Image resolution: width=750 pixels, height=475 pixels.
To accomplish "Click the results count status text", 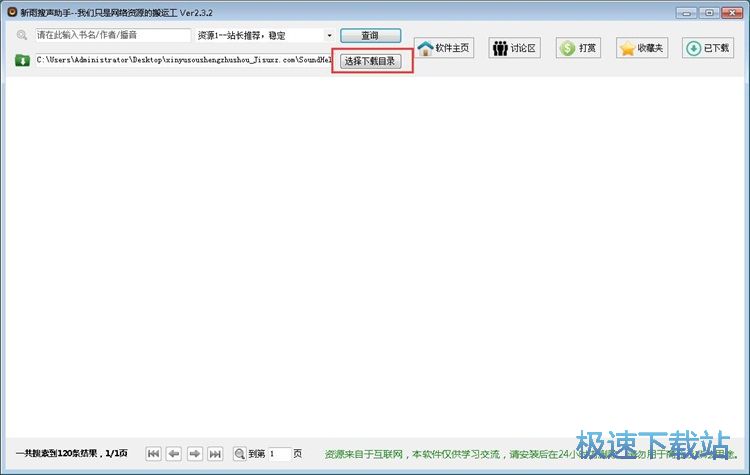I will pos(72,453).
